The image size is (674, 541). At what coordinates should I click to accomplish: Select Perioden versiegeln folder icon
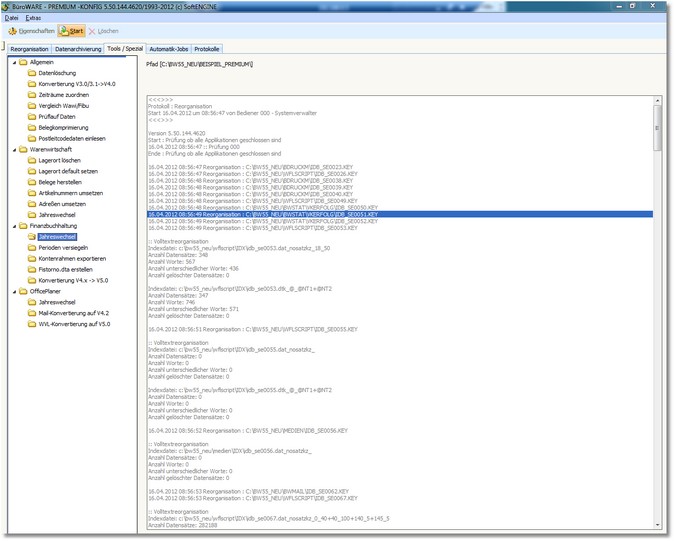coord(30,247)
